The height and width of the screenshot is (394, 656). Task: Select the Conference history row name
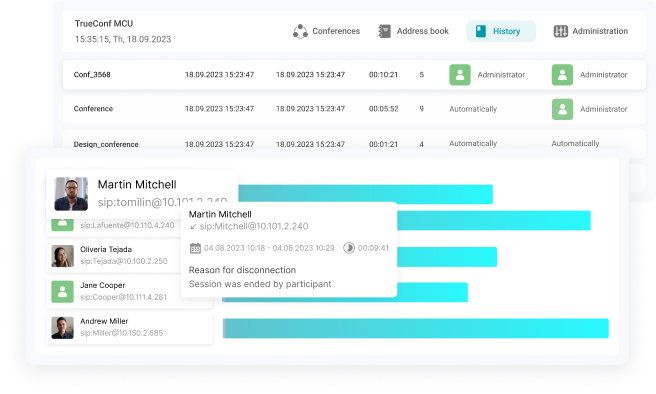93,109
